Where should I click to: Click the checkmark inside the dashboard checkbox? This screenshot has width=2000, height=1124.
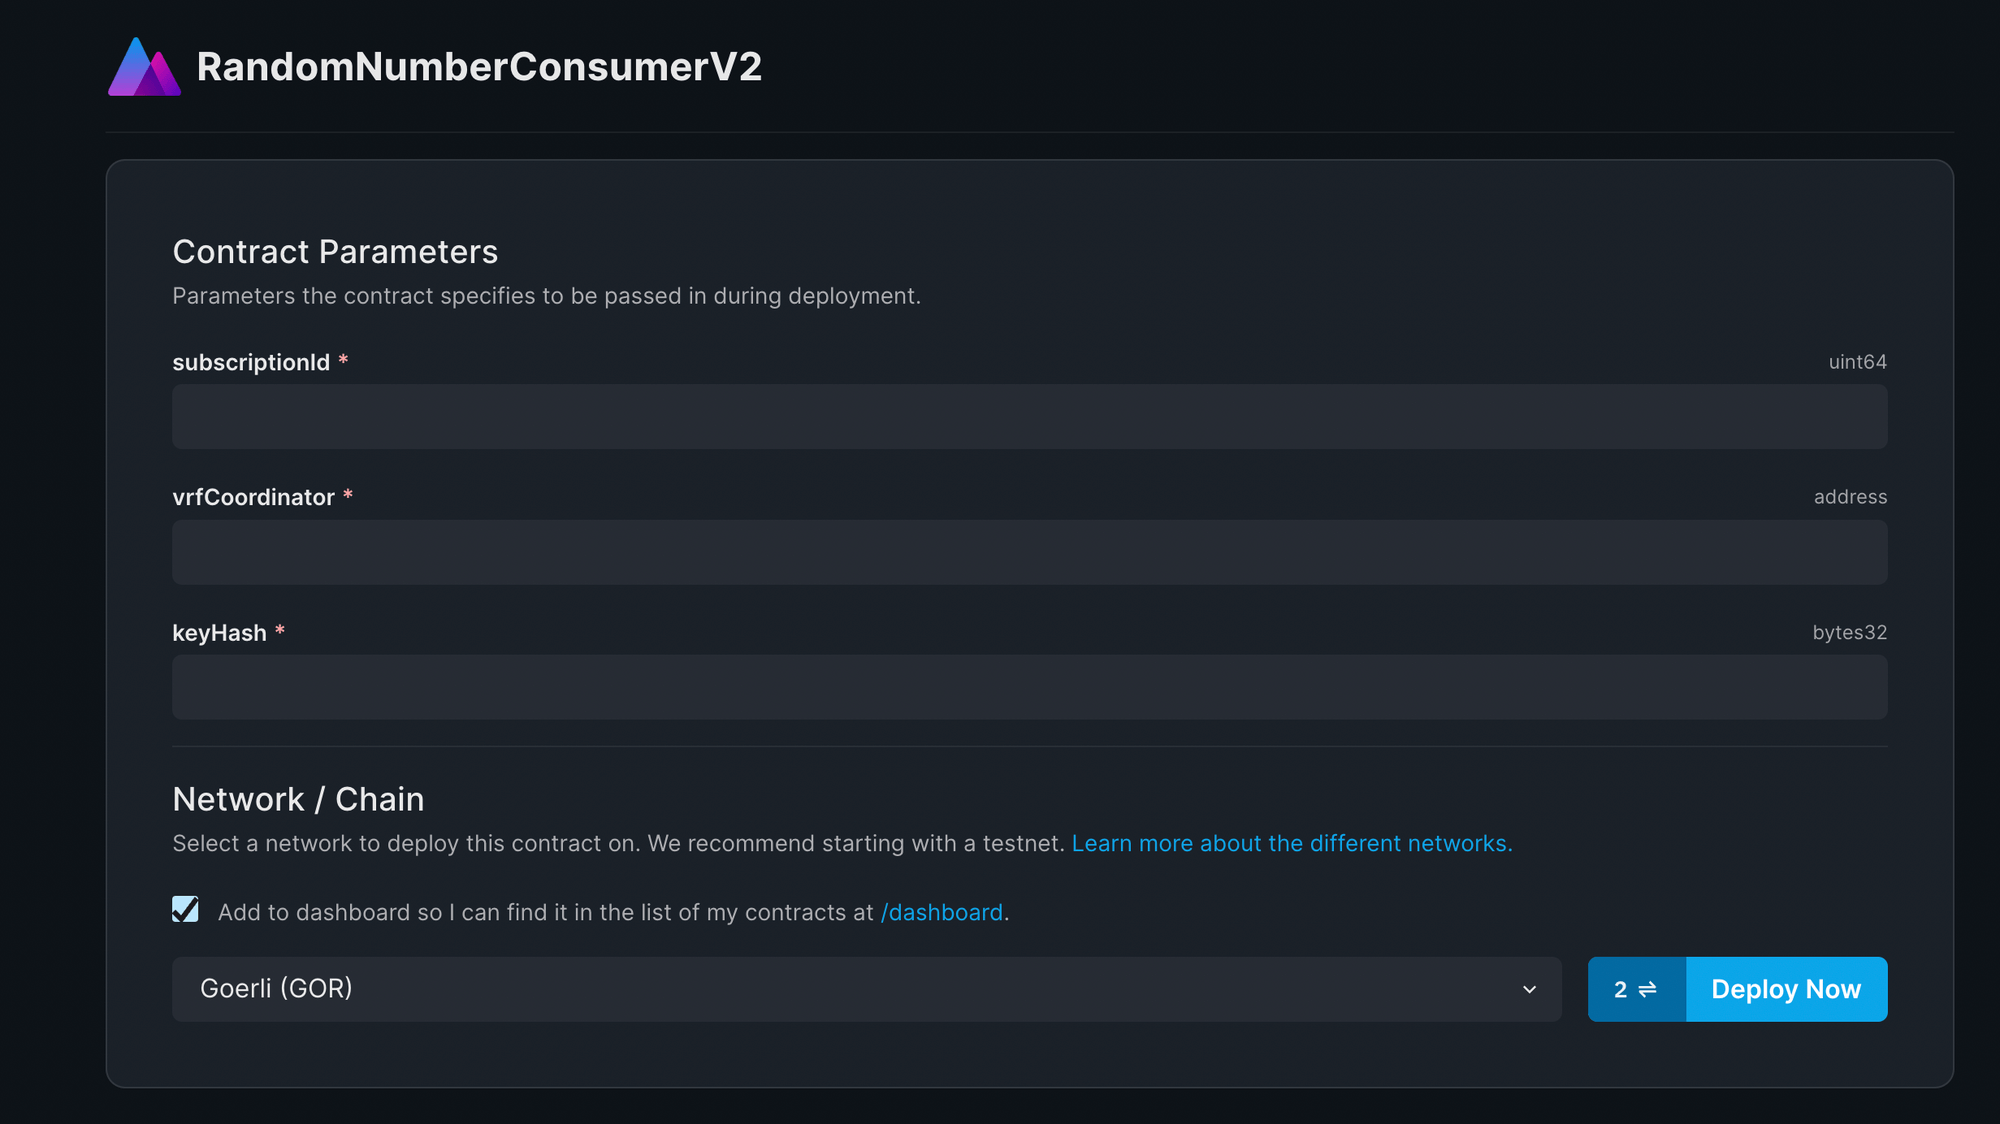tap(186, 910)
